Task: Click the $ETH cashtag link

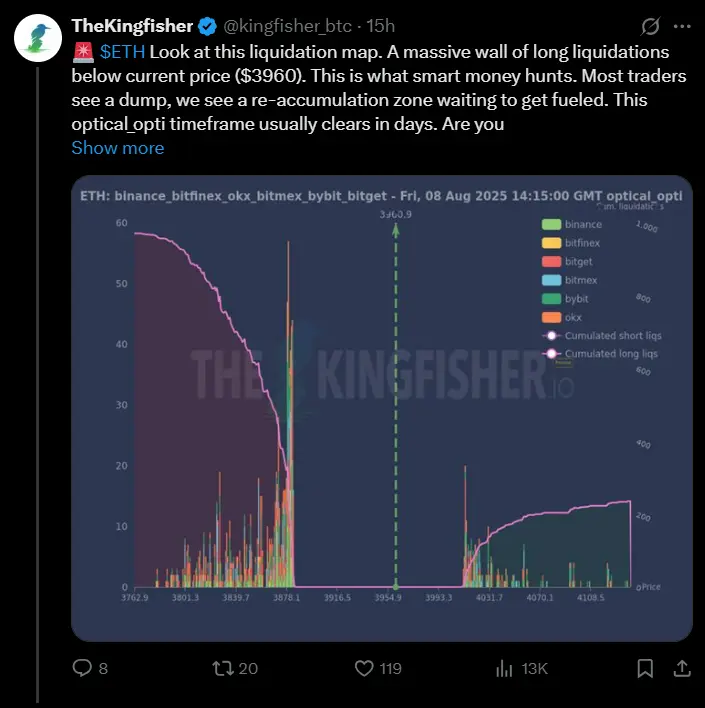Action: 122,52
